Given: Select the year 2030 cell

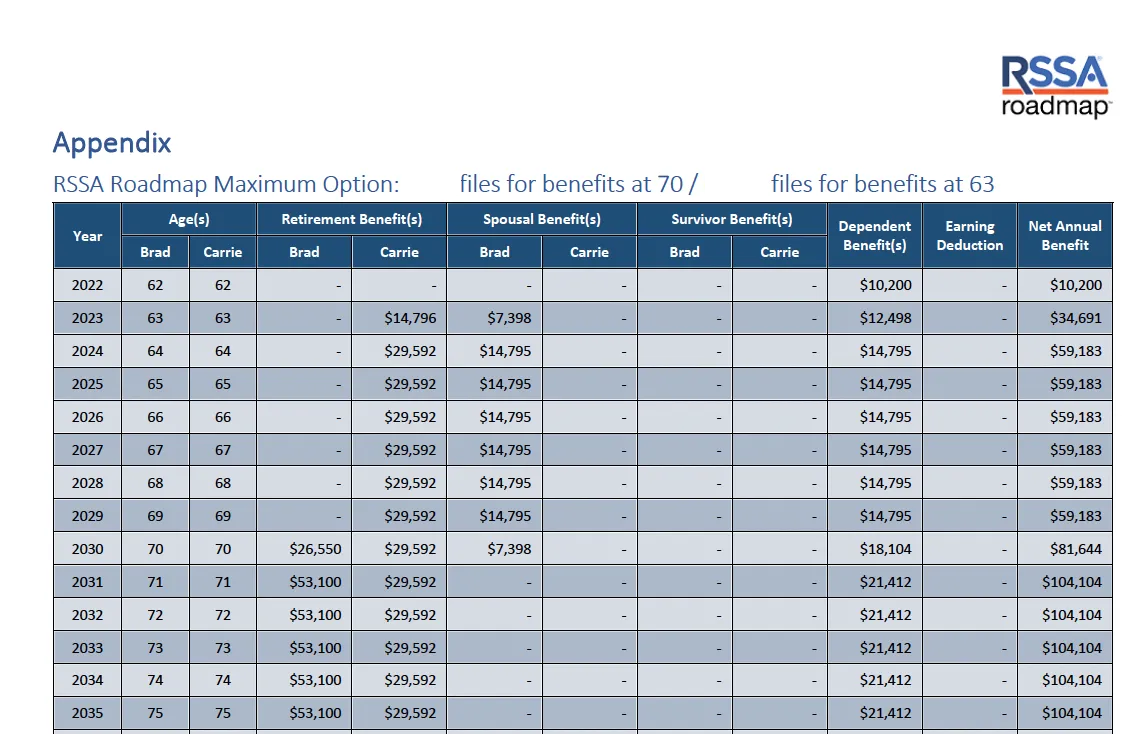Looking at the screenshot, I should point(87,549).
